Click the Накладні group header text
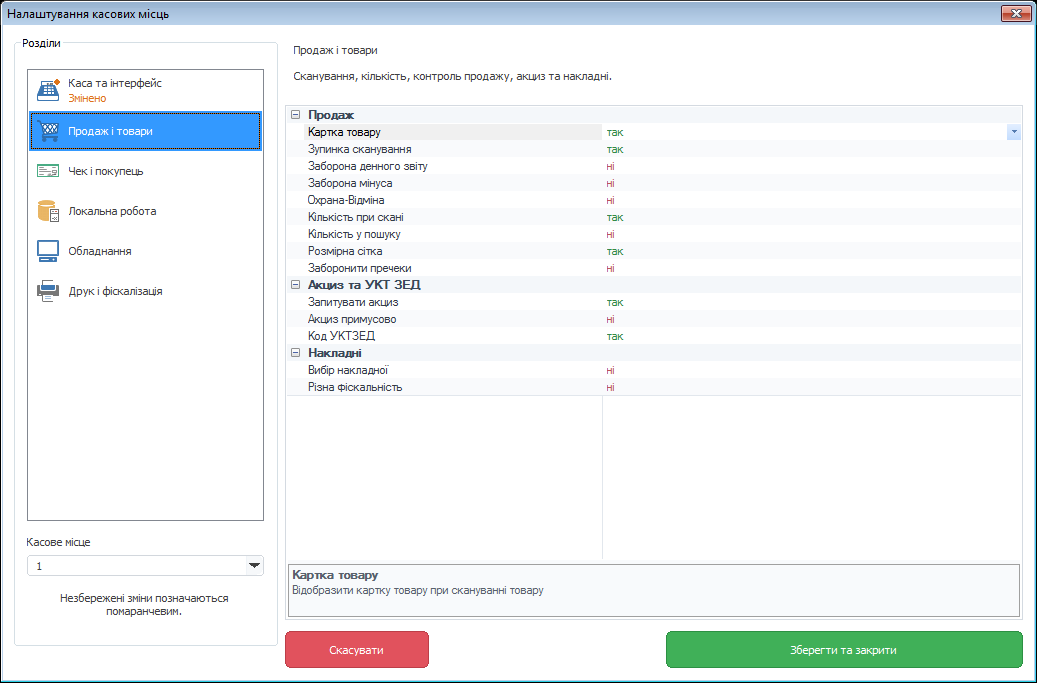Screen dimensions: 1037x683 [x=335, y=353]
